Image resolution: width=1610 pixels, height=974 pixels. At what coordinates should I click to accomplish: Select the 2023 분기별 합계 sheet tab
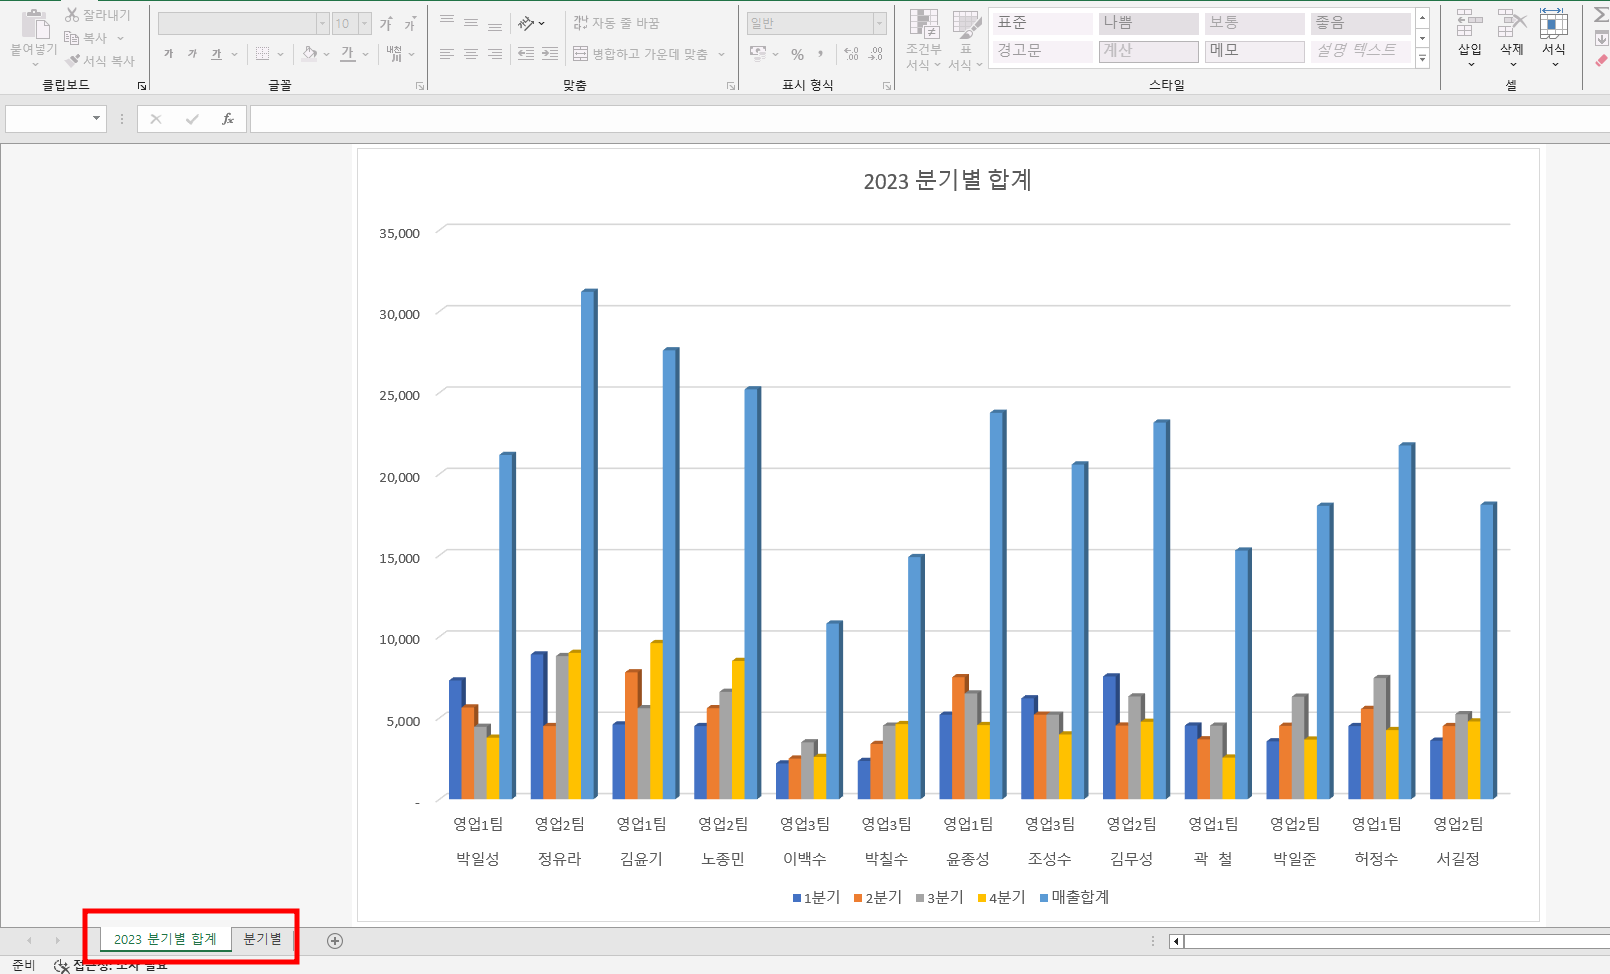click(165, 939)
